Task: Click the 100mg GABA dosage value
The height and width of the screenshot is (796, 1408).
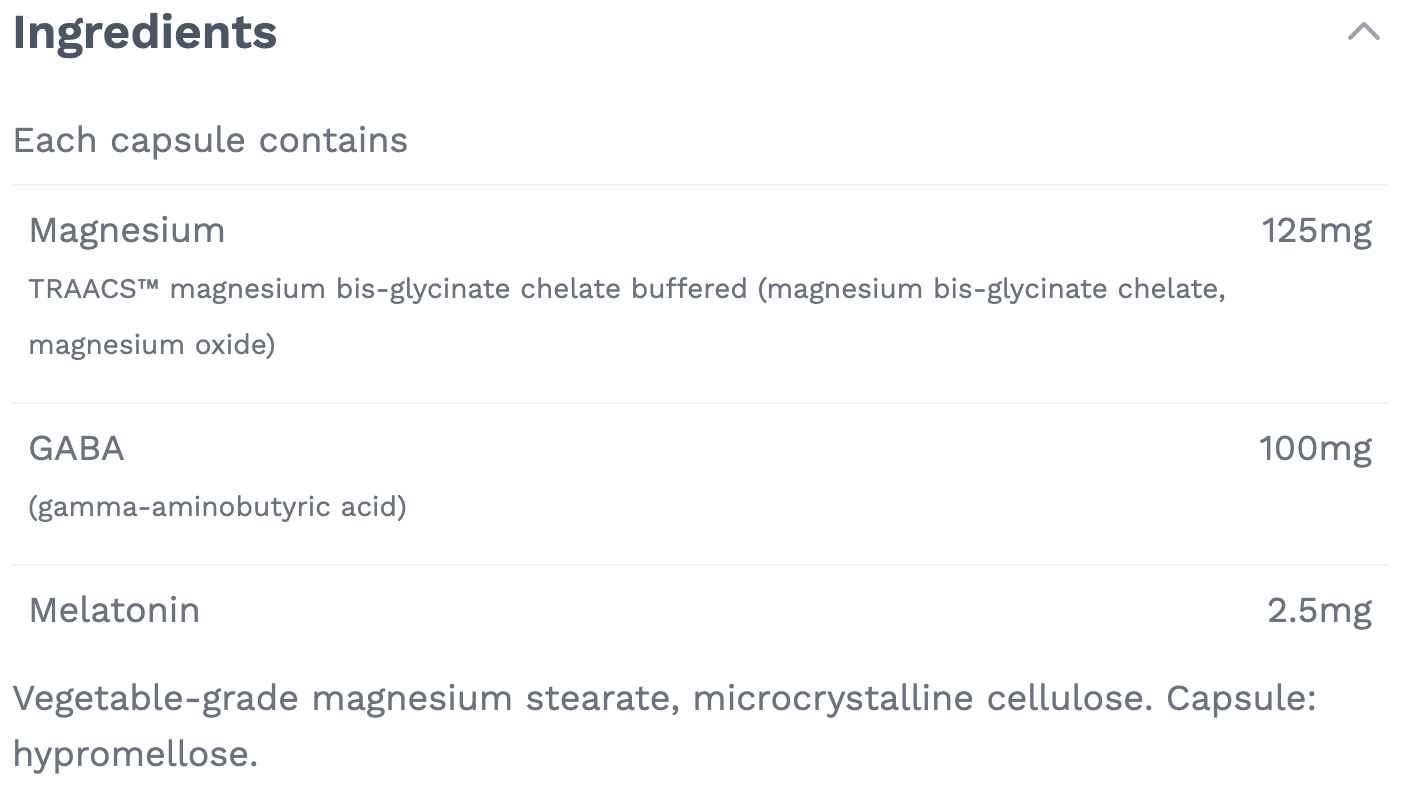Action: click(x=1313, y=449)
